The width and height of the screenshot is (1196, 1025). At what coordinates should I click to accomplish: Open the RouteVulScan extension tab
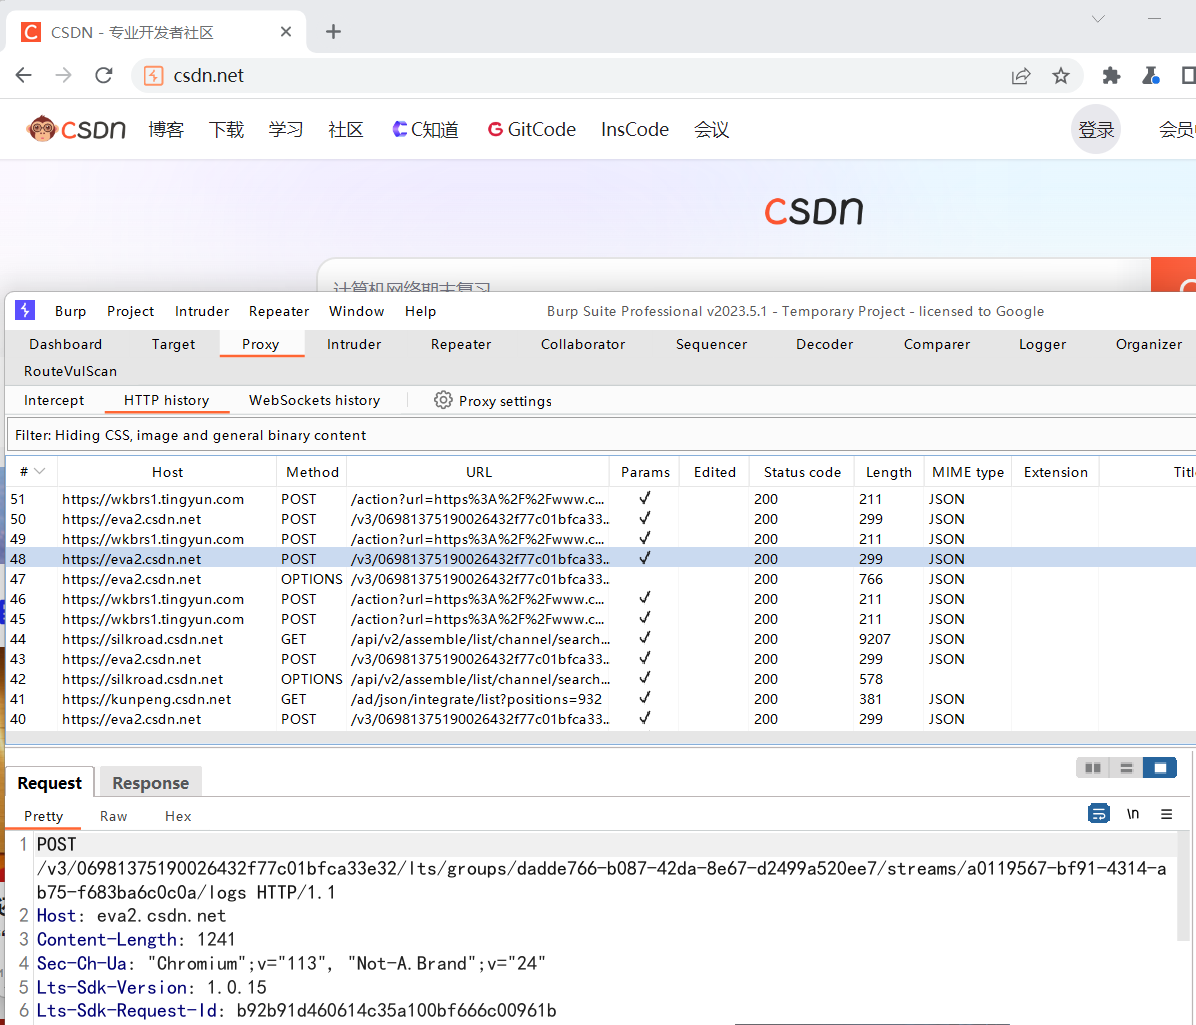pyautogui.click(x=70, y=371)
